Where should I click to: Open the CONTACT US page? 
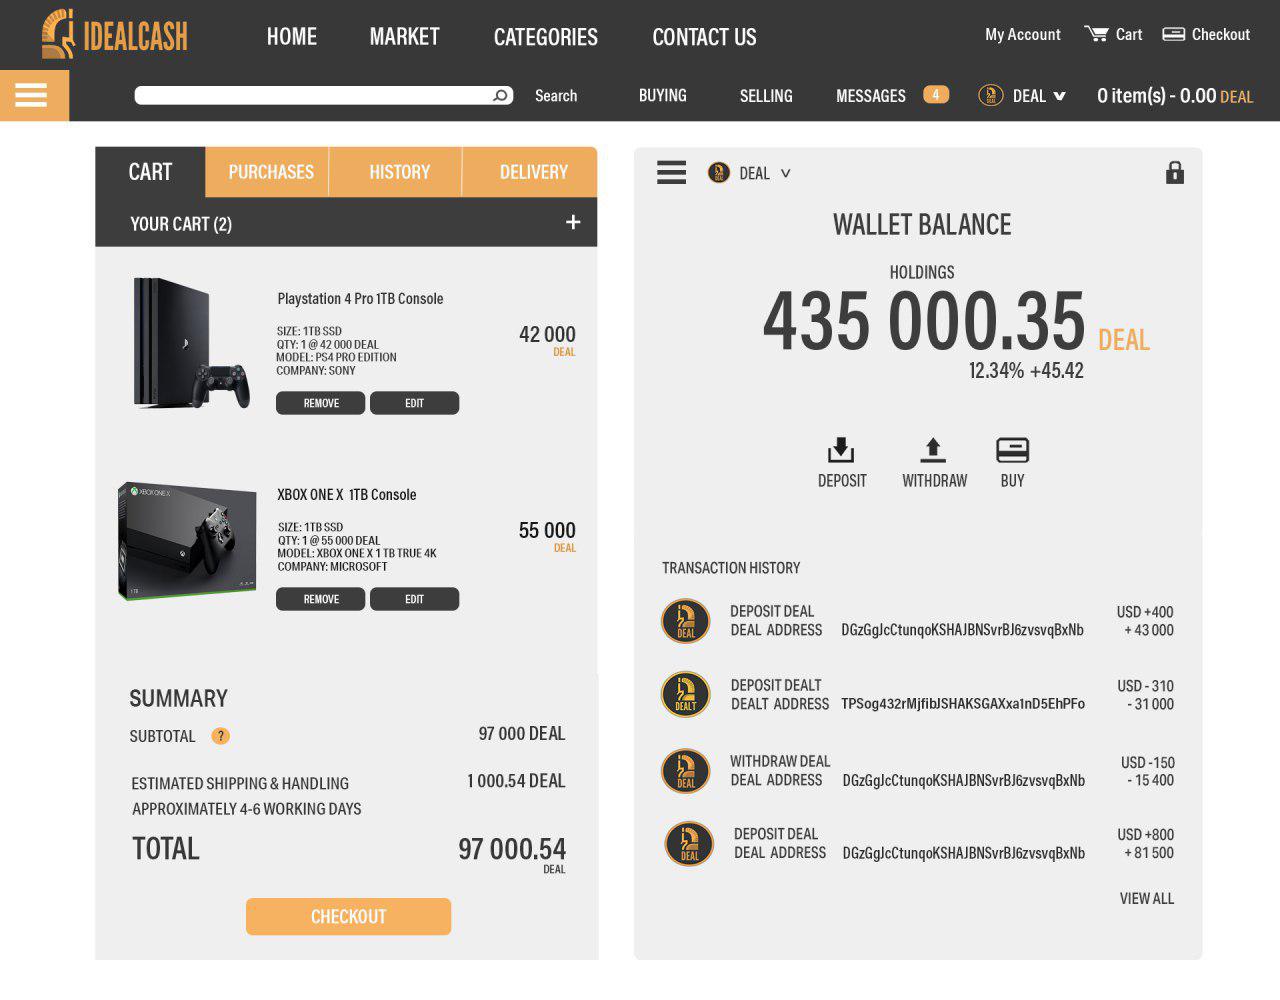pos(704,37)
